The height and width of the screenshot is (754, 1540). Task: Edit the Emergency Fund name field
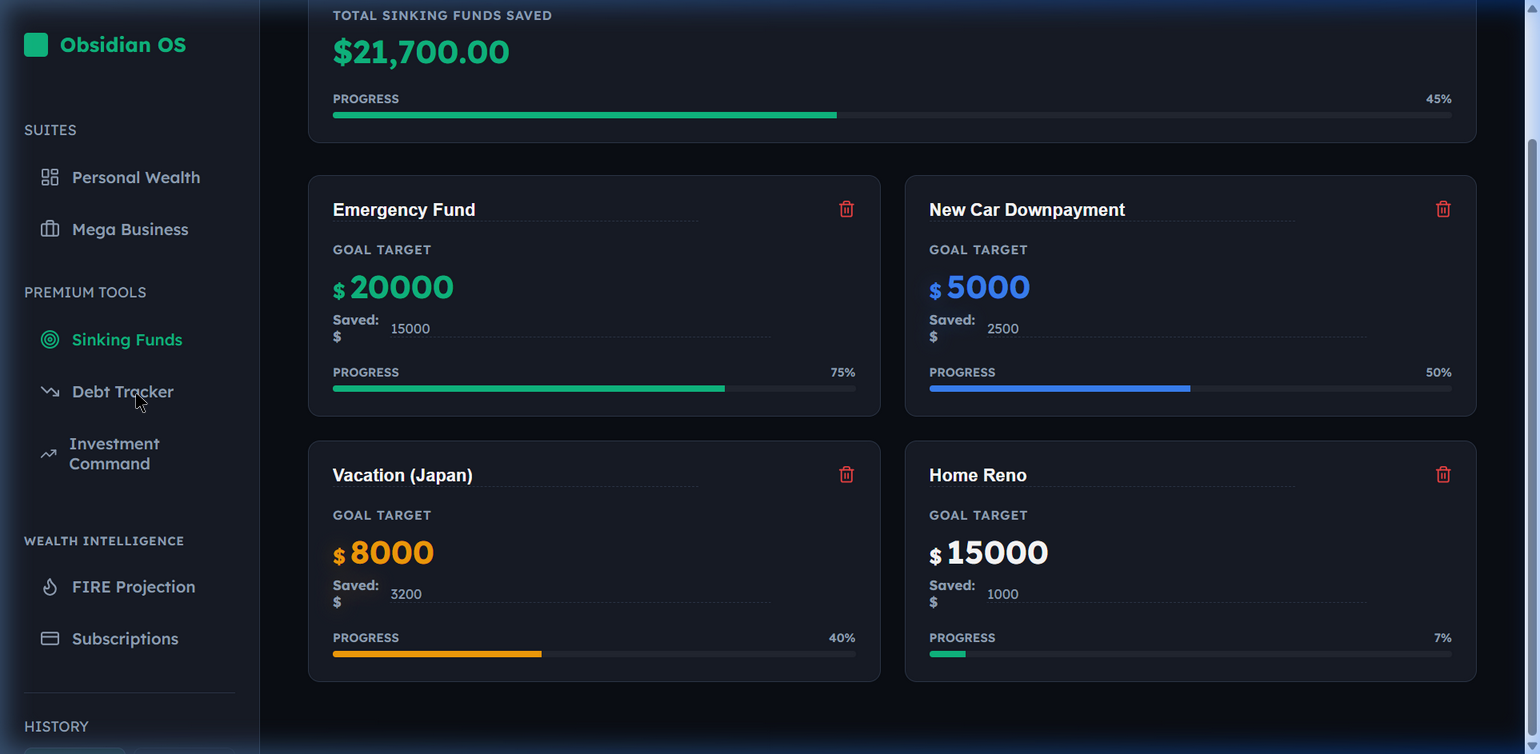point(516,210)
